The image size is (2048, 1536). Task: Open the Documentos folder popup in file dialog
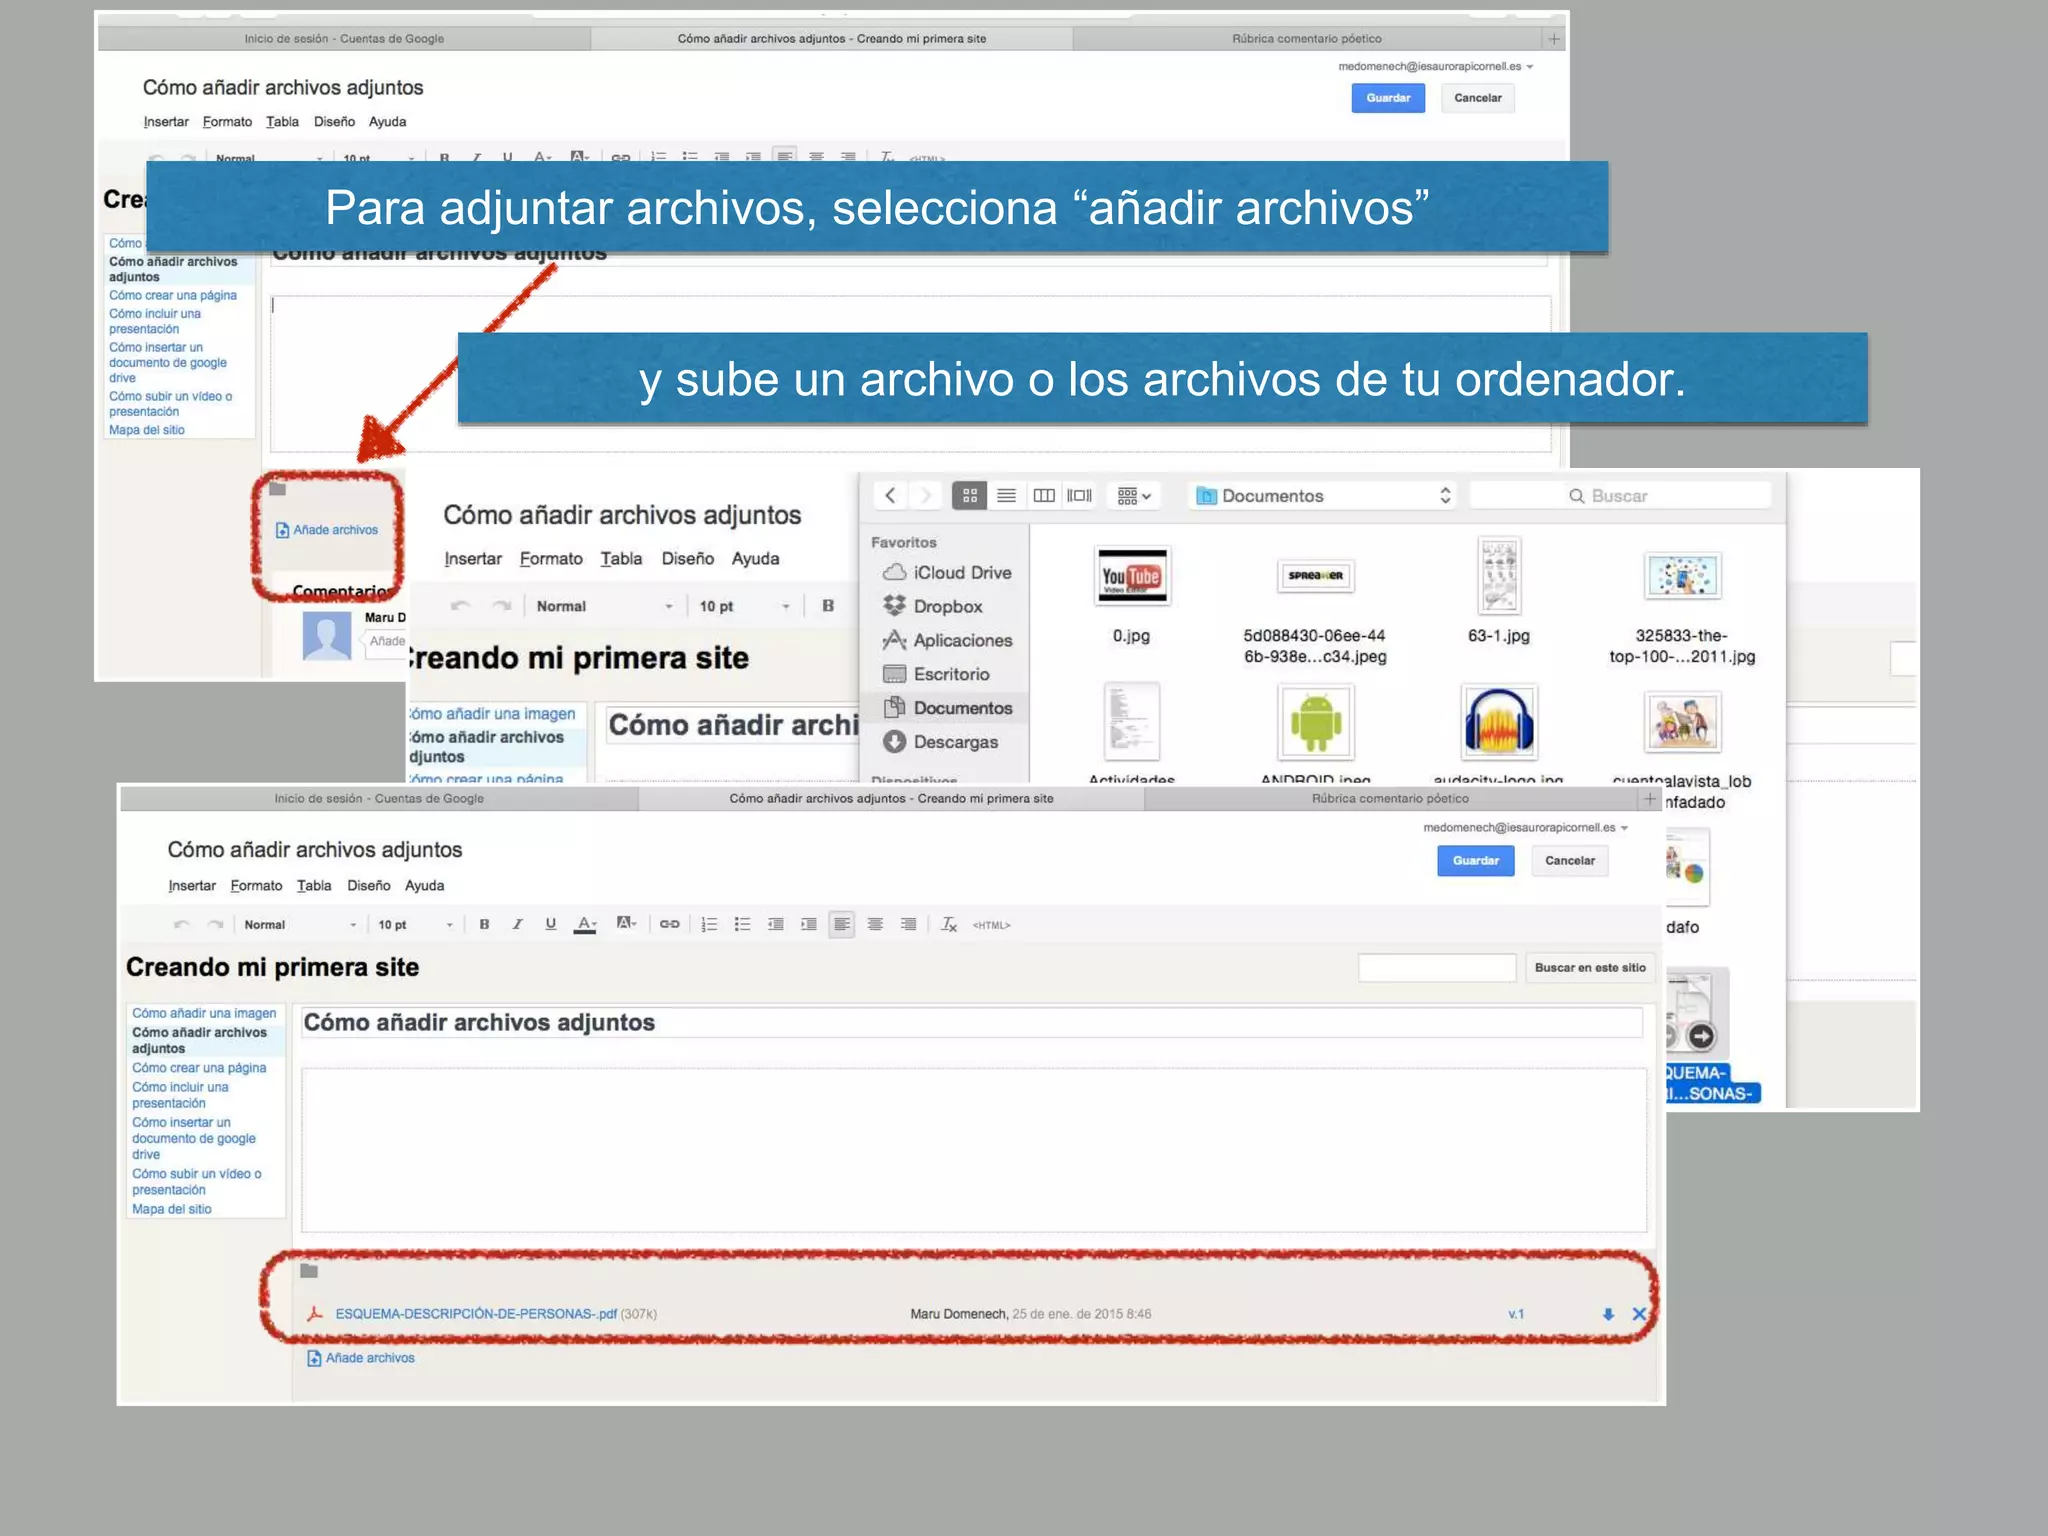pyautogui.click(x=1322, y=495)
